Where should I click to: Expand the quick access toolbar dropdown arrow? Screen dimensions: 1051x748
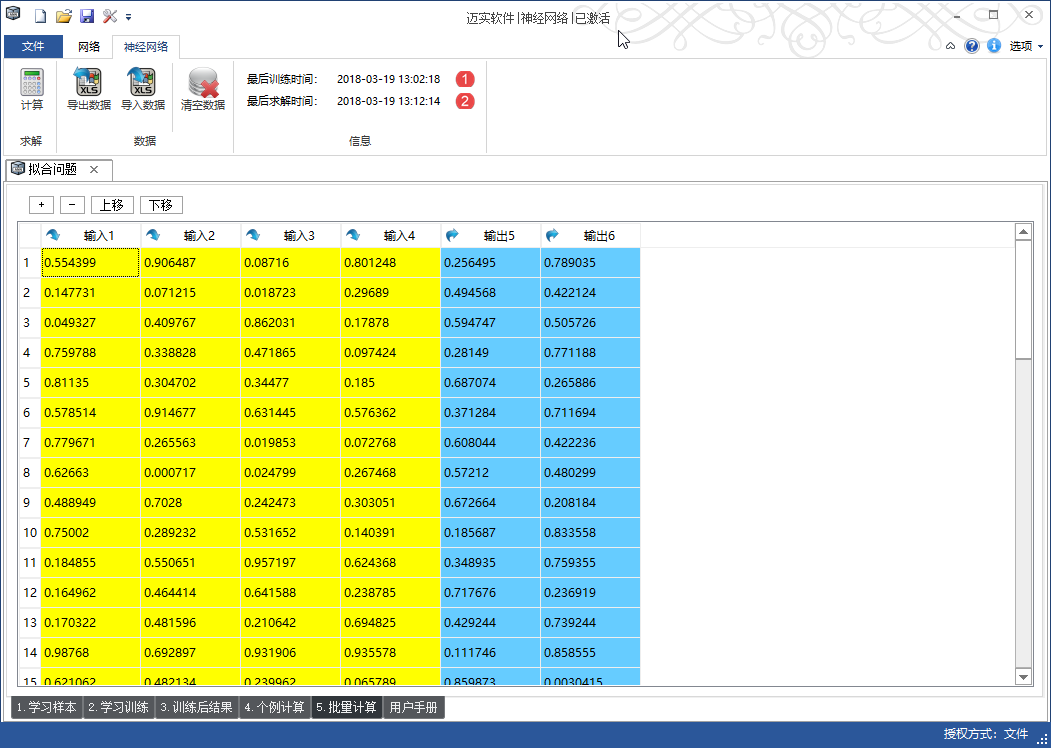click(x=129, y=17)
